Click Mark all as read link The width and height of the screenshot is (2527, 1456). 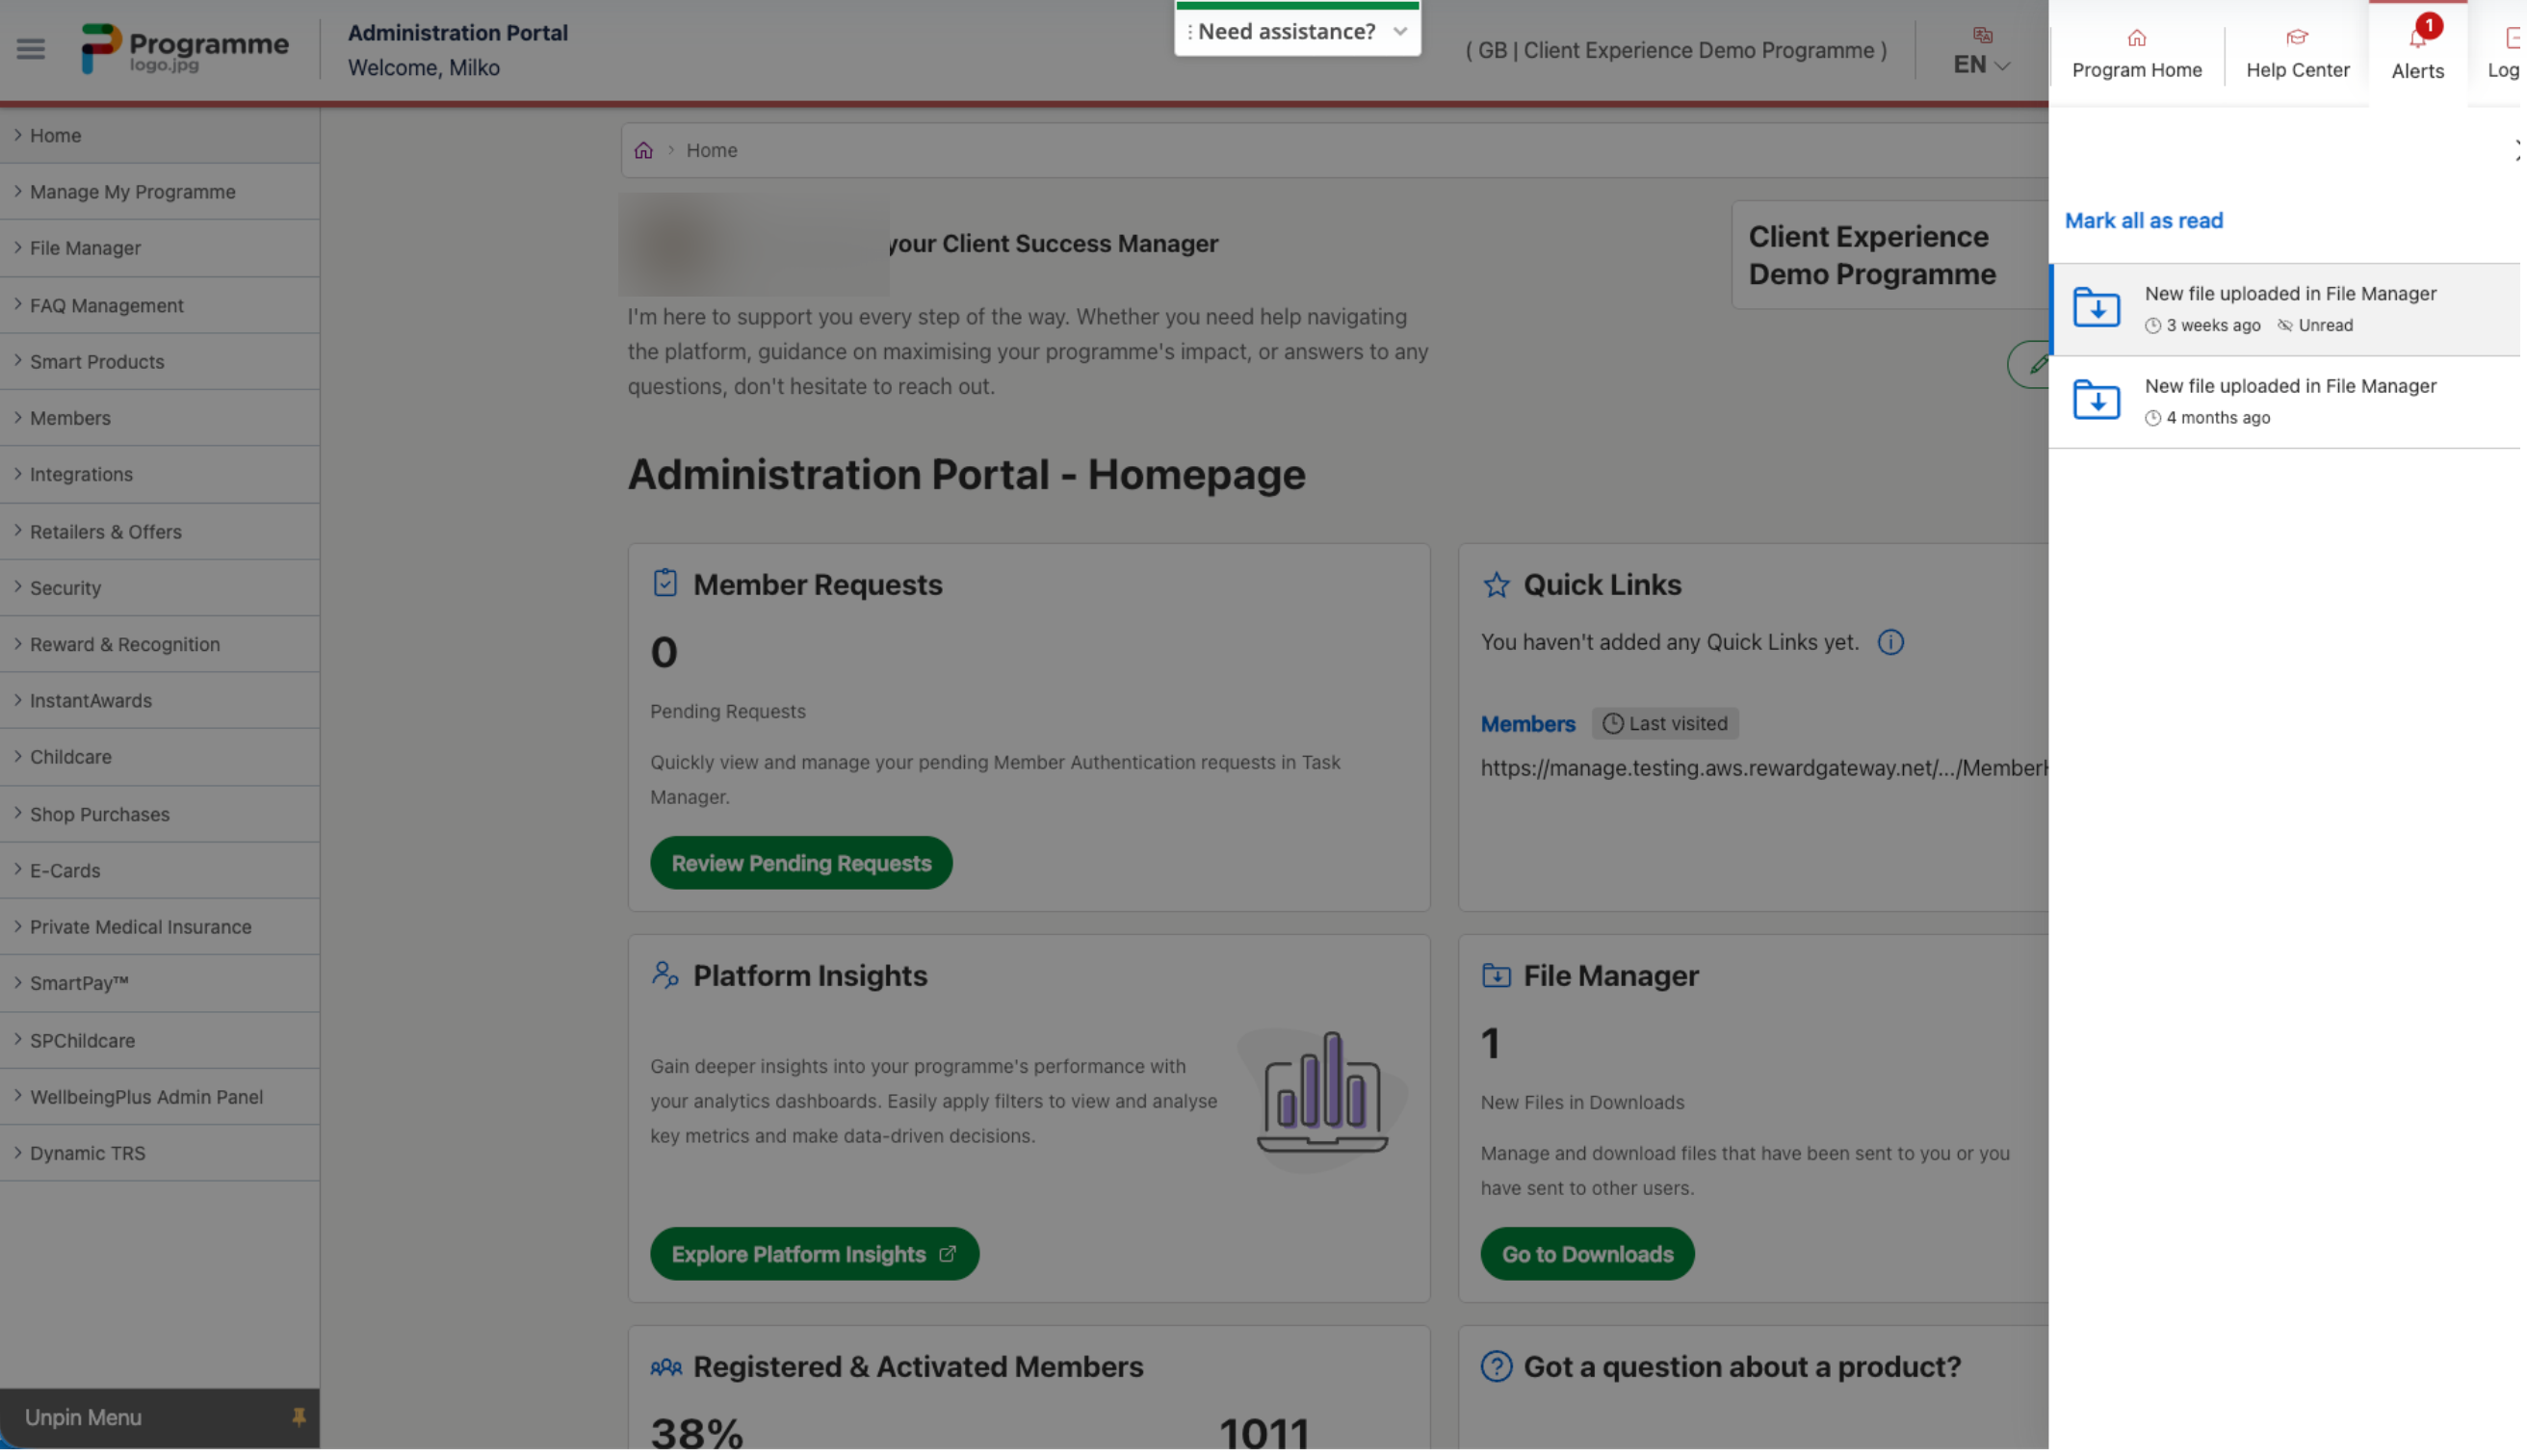[x=2143, y=221]
